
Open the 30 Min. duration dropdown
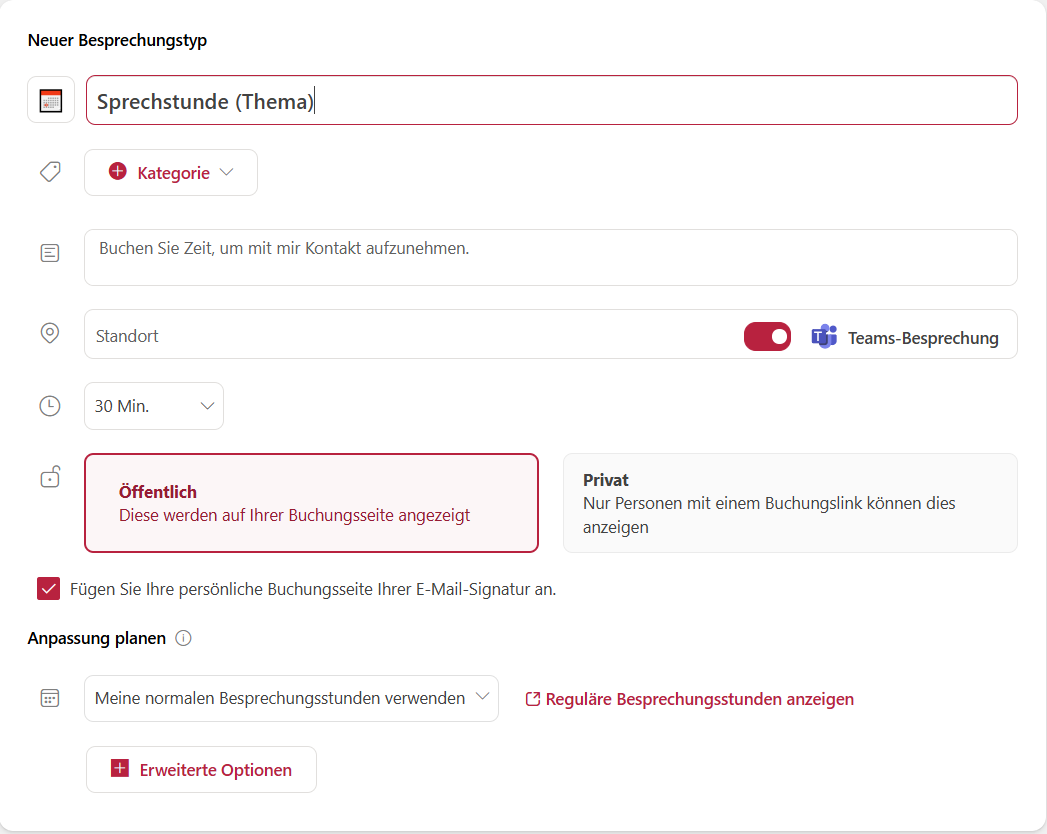(x=154, y=406)
